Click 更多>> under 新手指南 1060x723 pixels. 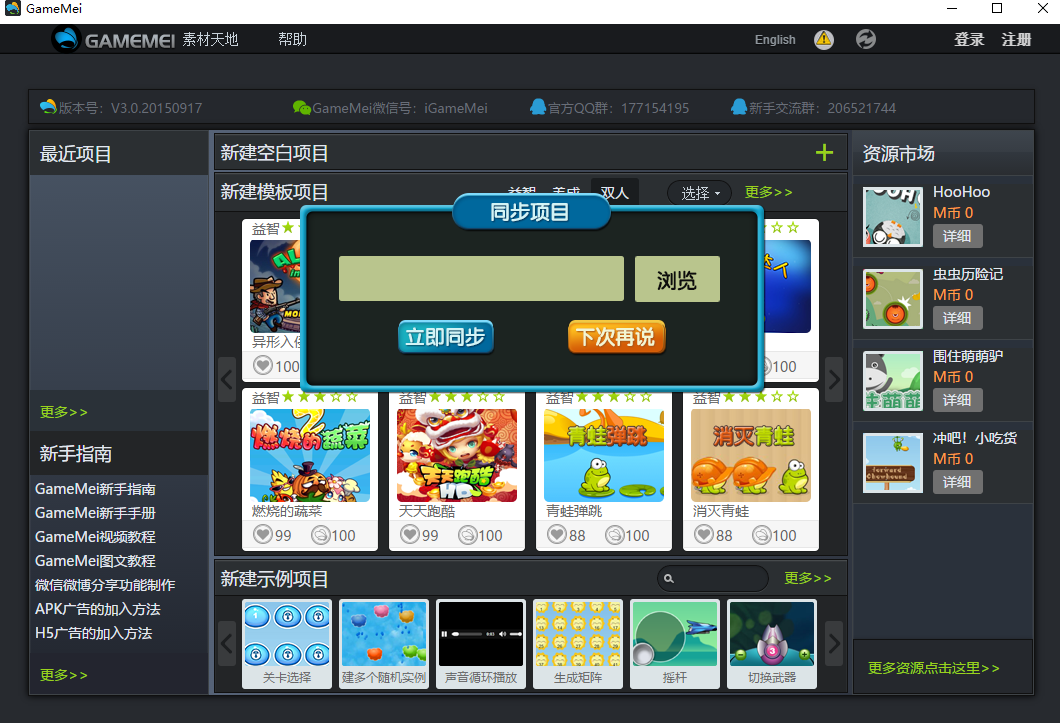64,675
